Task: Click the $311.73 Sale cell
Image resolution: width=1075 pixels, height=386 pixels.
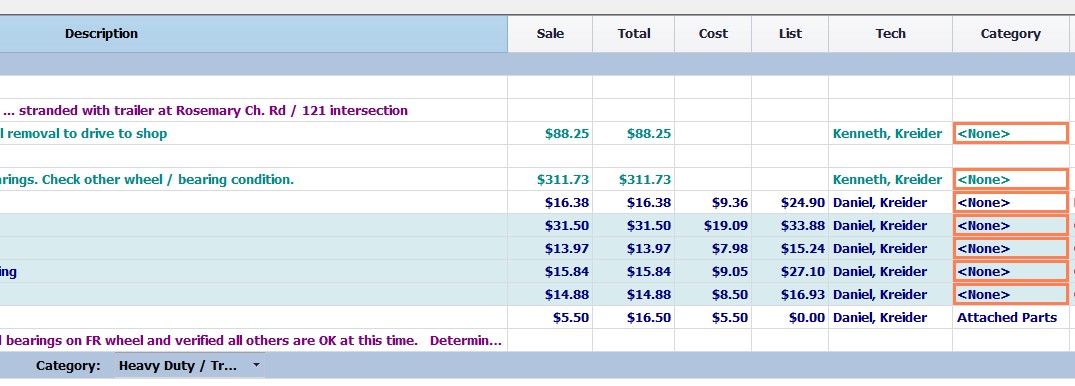Action: point(550,180)
